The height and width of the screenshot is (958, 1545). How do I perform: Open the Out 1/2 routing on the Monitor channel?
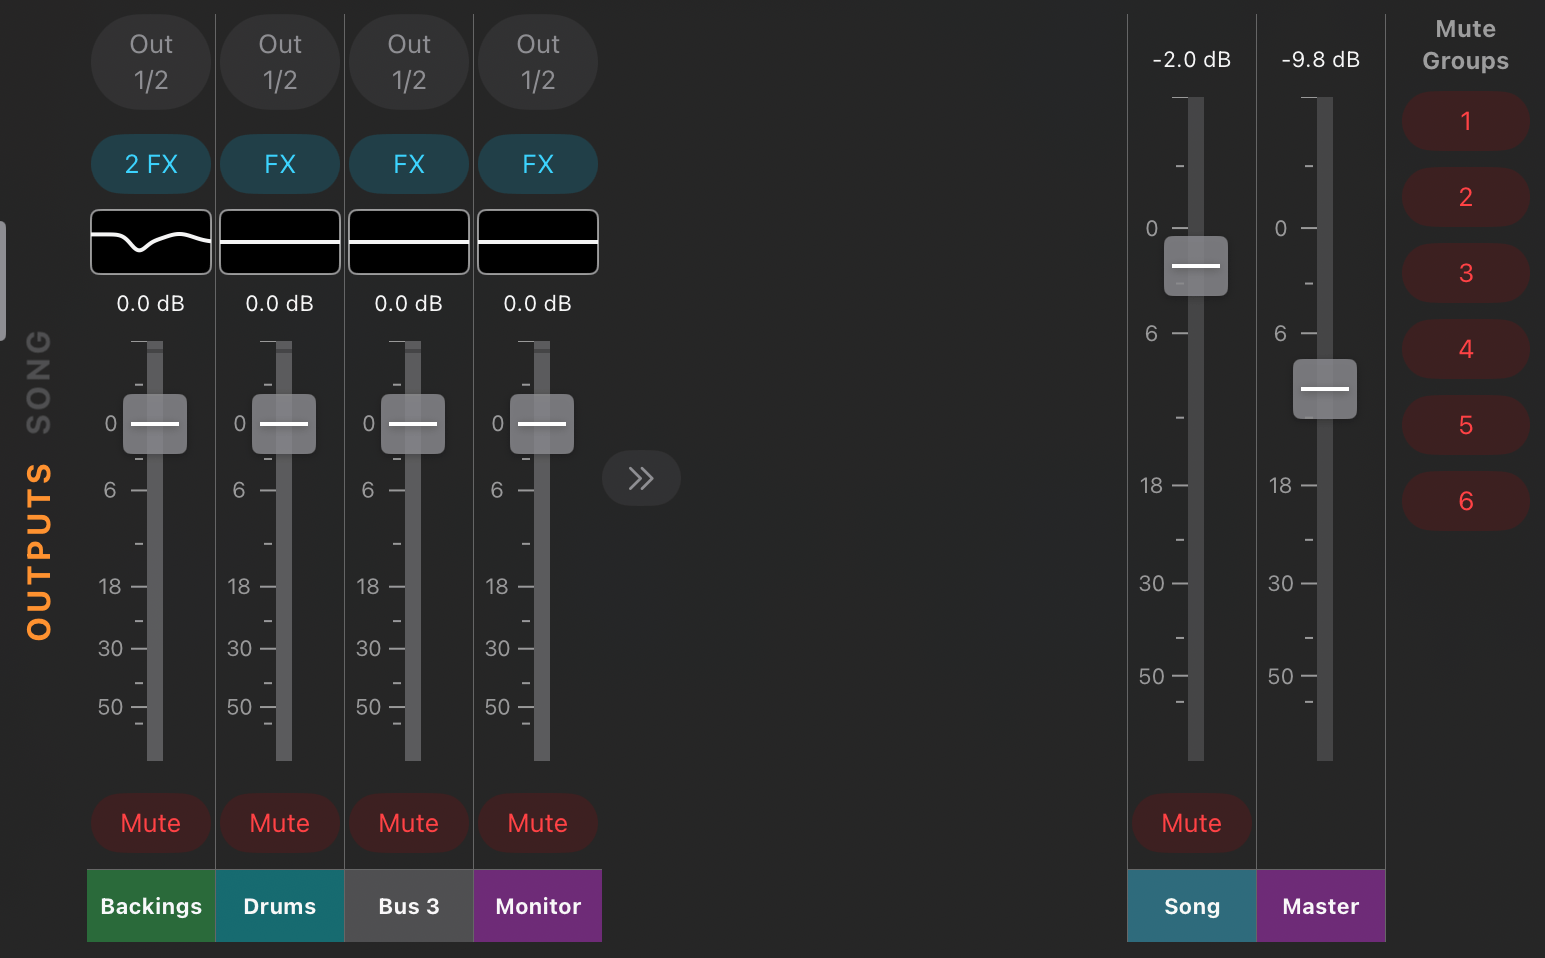pos(537,62)
